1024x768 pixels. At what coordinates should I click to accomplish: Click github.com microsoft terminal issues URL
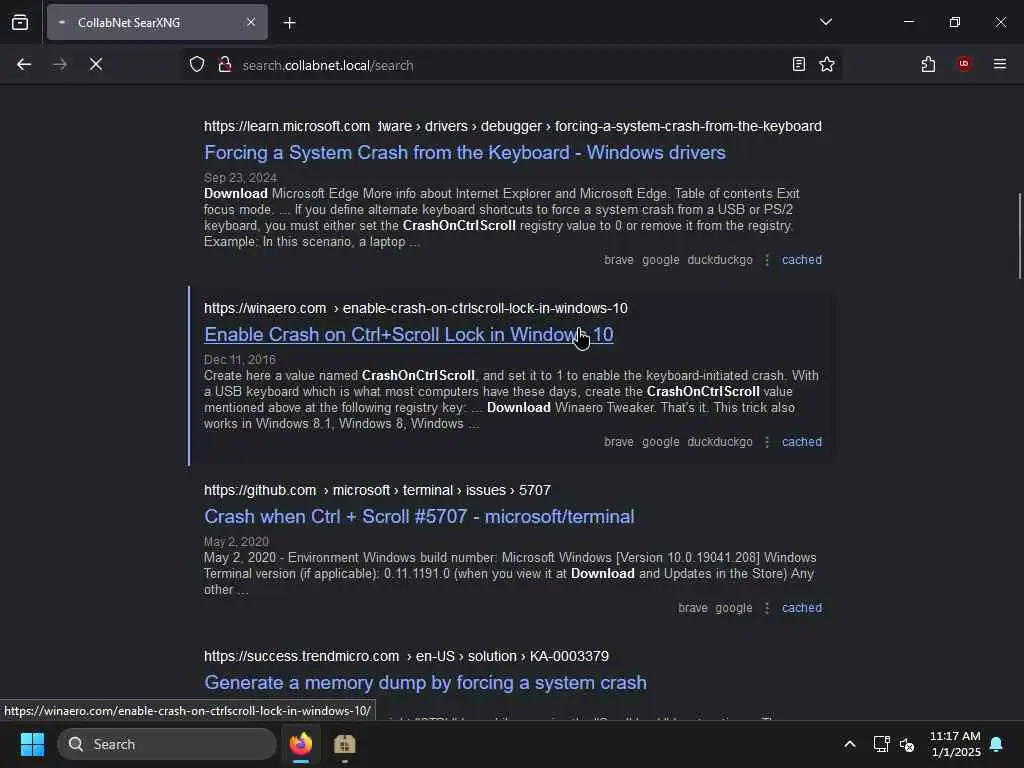tap(377, 490)
